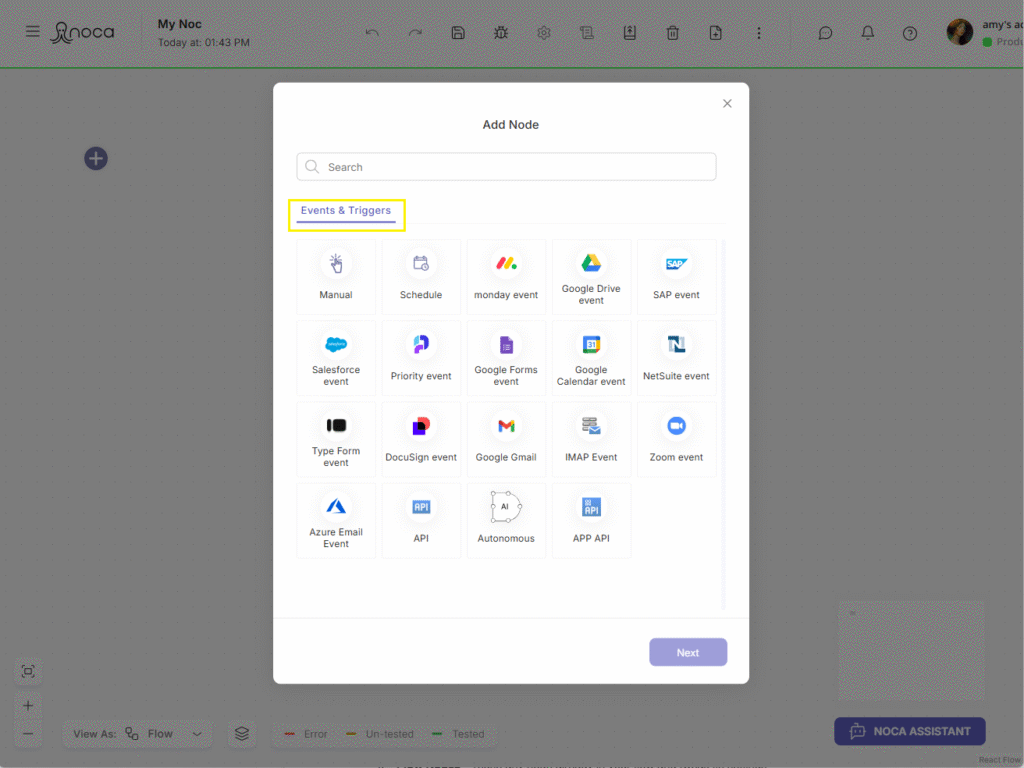This screenshot has width=1024, height=768.
Task: Click the fit view icon on canvas
Action: (28, 671)
